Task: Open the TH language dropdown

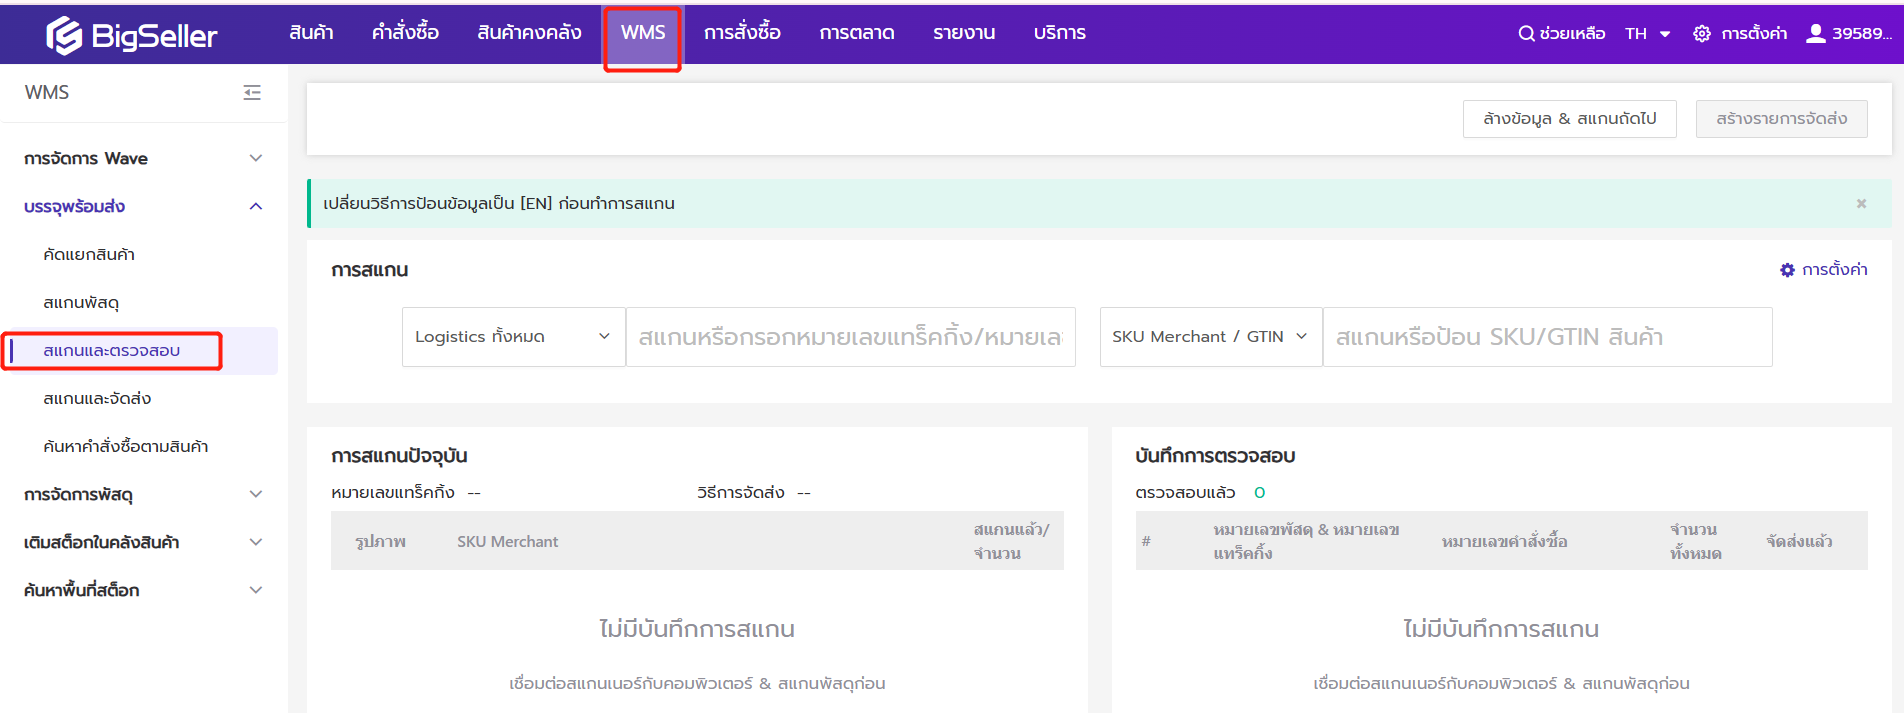Action: pyautogui.click(x=1647, y=33)
